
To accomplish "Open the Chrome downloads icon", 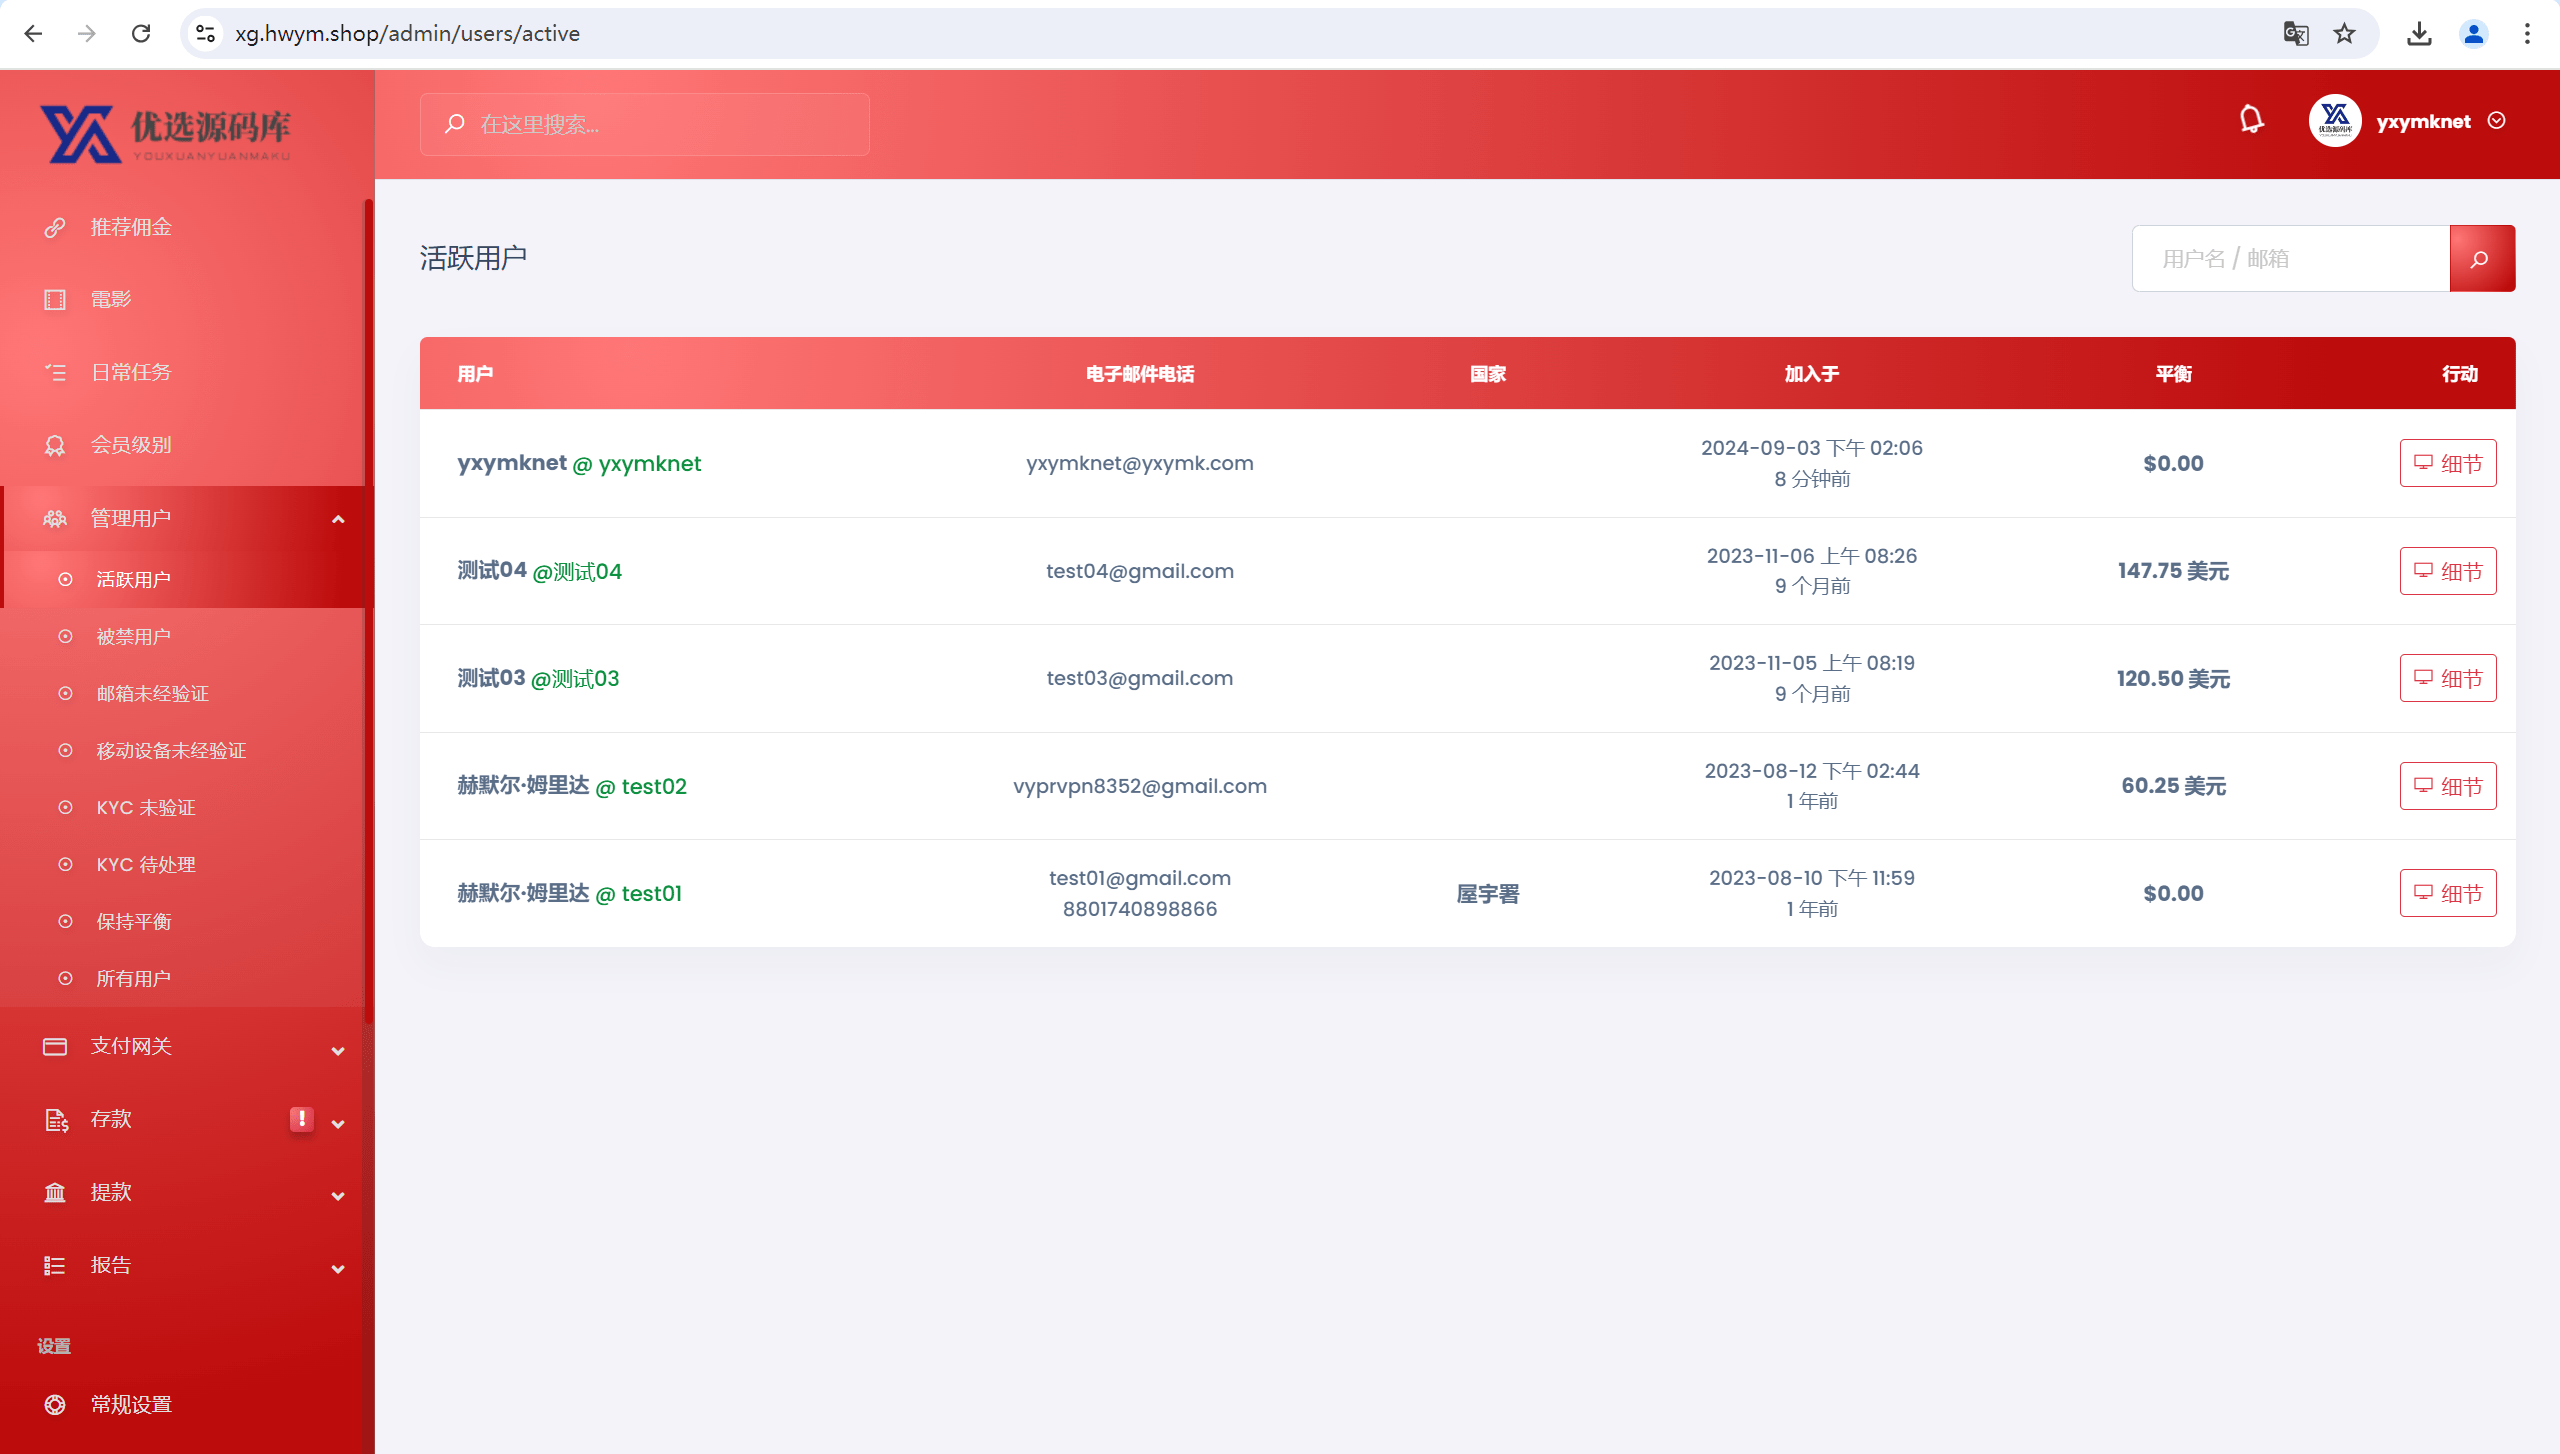I will pos(2419,34).
